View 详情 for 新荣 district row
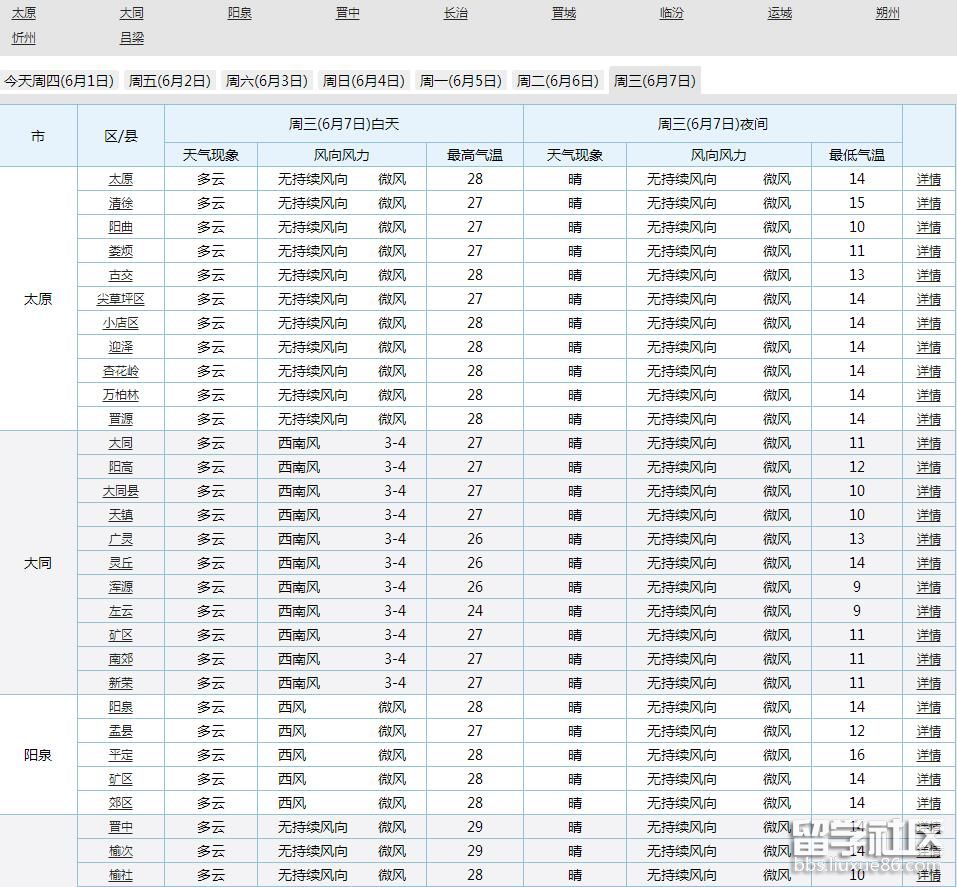The height and width of the screenshot is (887, 957). (928, 683)
